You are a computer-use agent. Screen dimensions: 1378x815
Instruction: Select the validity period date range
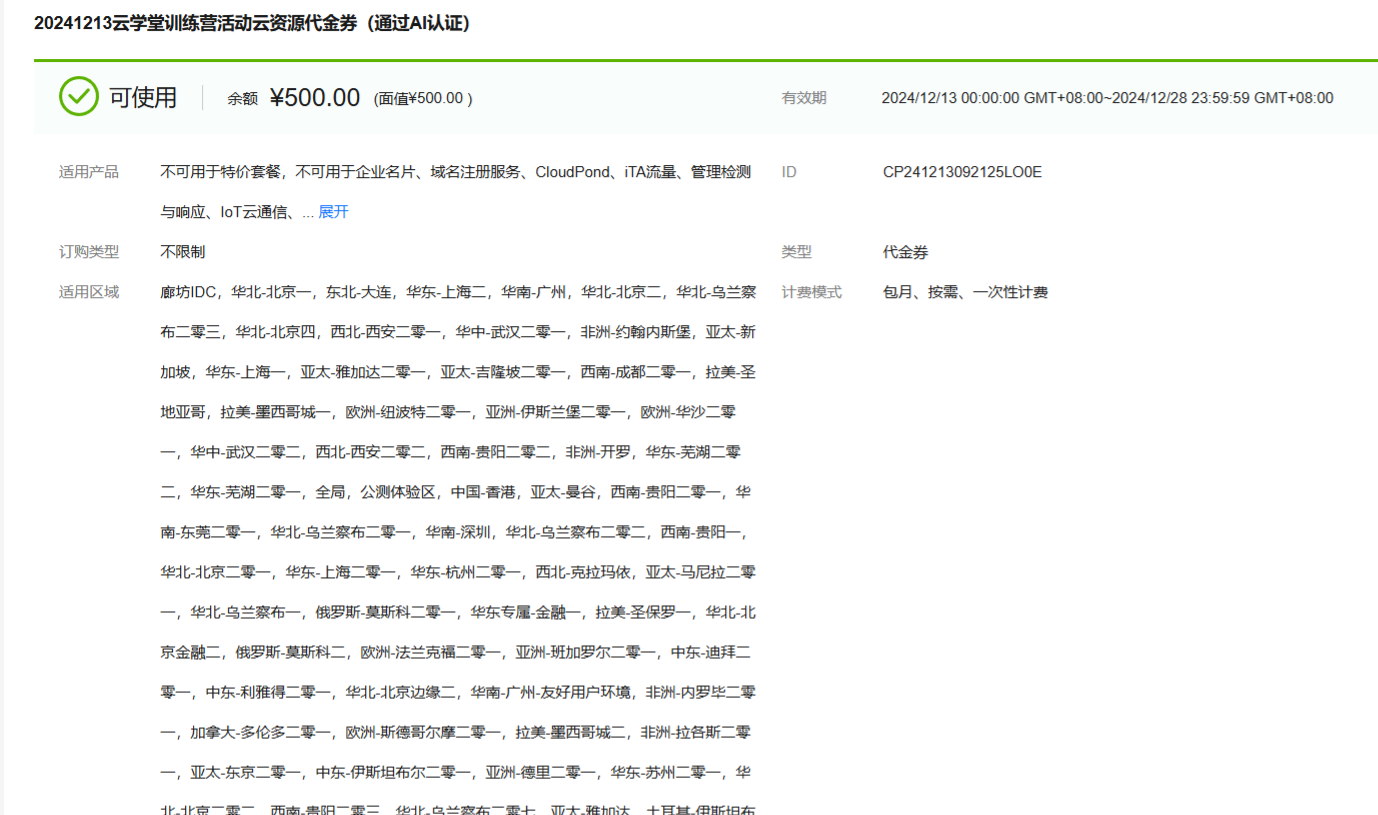coord(1107,98)
